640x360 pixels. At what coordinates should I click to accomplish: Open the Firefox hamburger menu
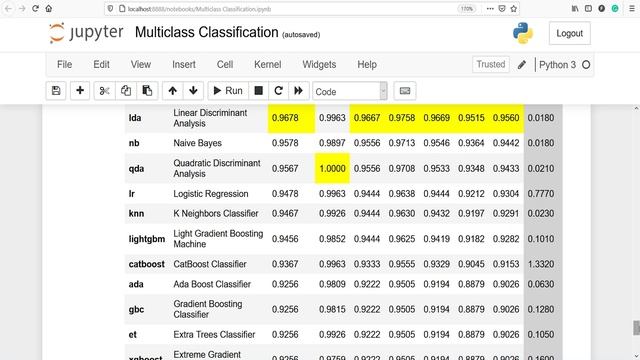pos(632,9)
